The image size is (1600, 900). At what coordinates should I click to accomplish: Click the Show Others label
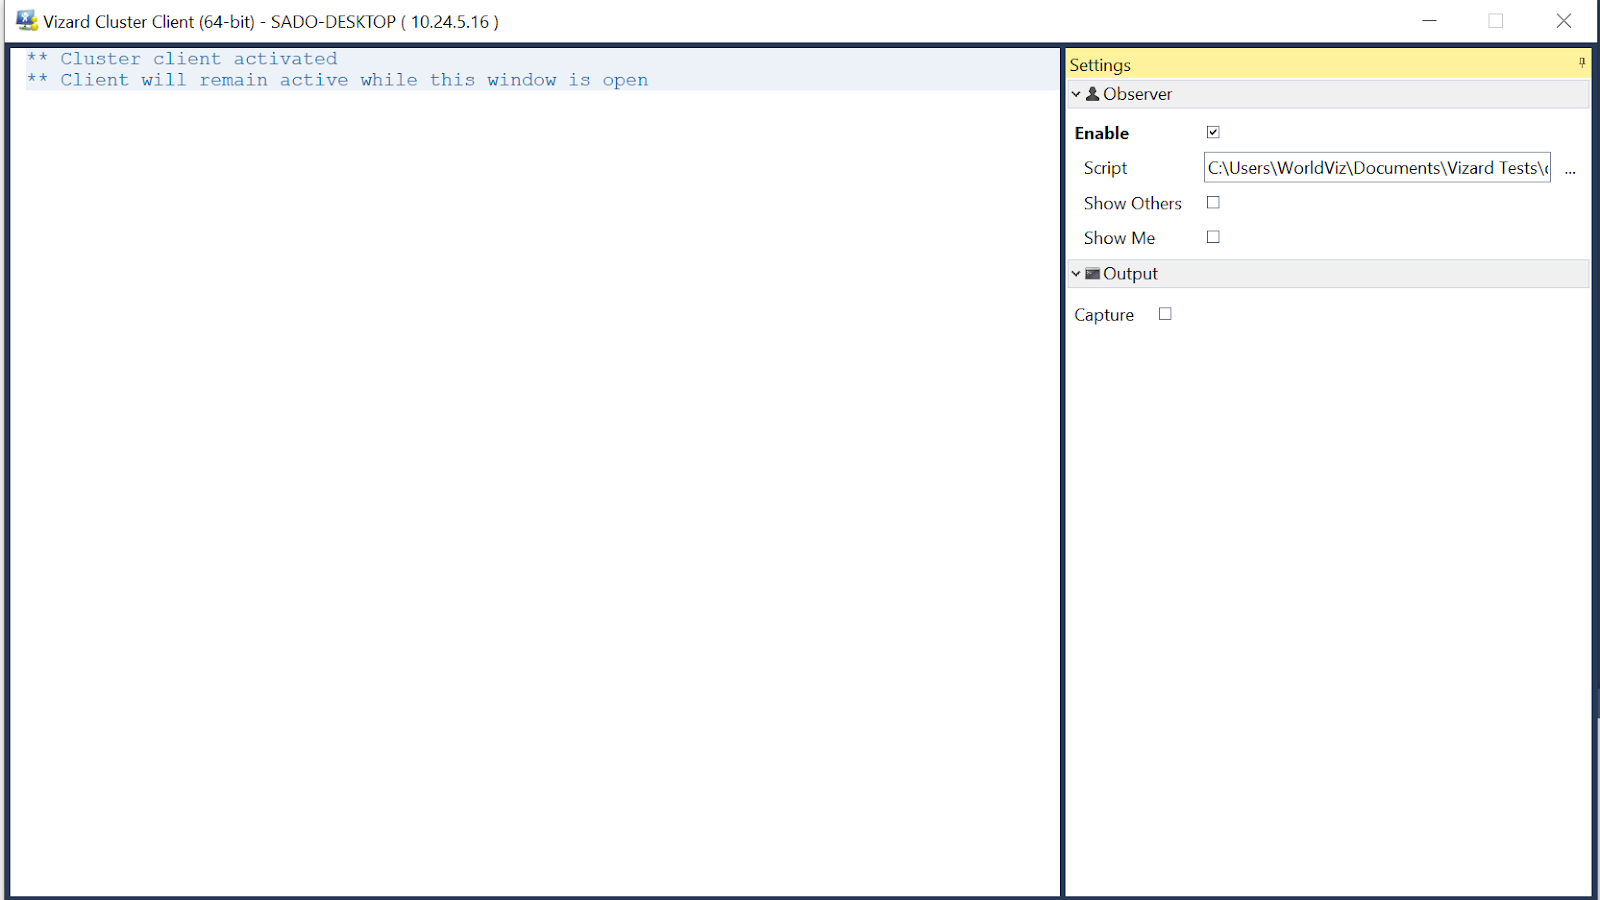1133,203
